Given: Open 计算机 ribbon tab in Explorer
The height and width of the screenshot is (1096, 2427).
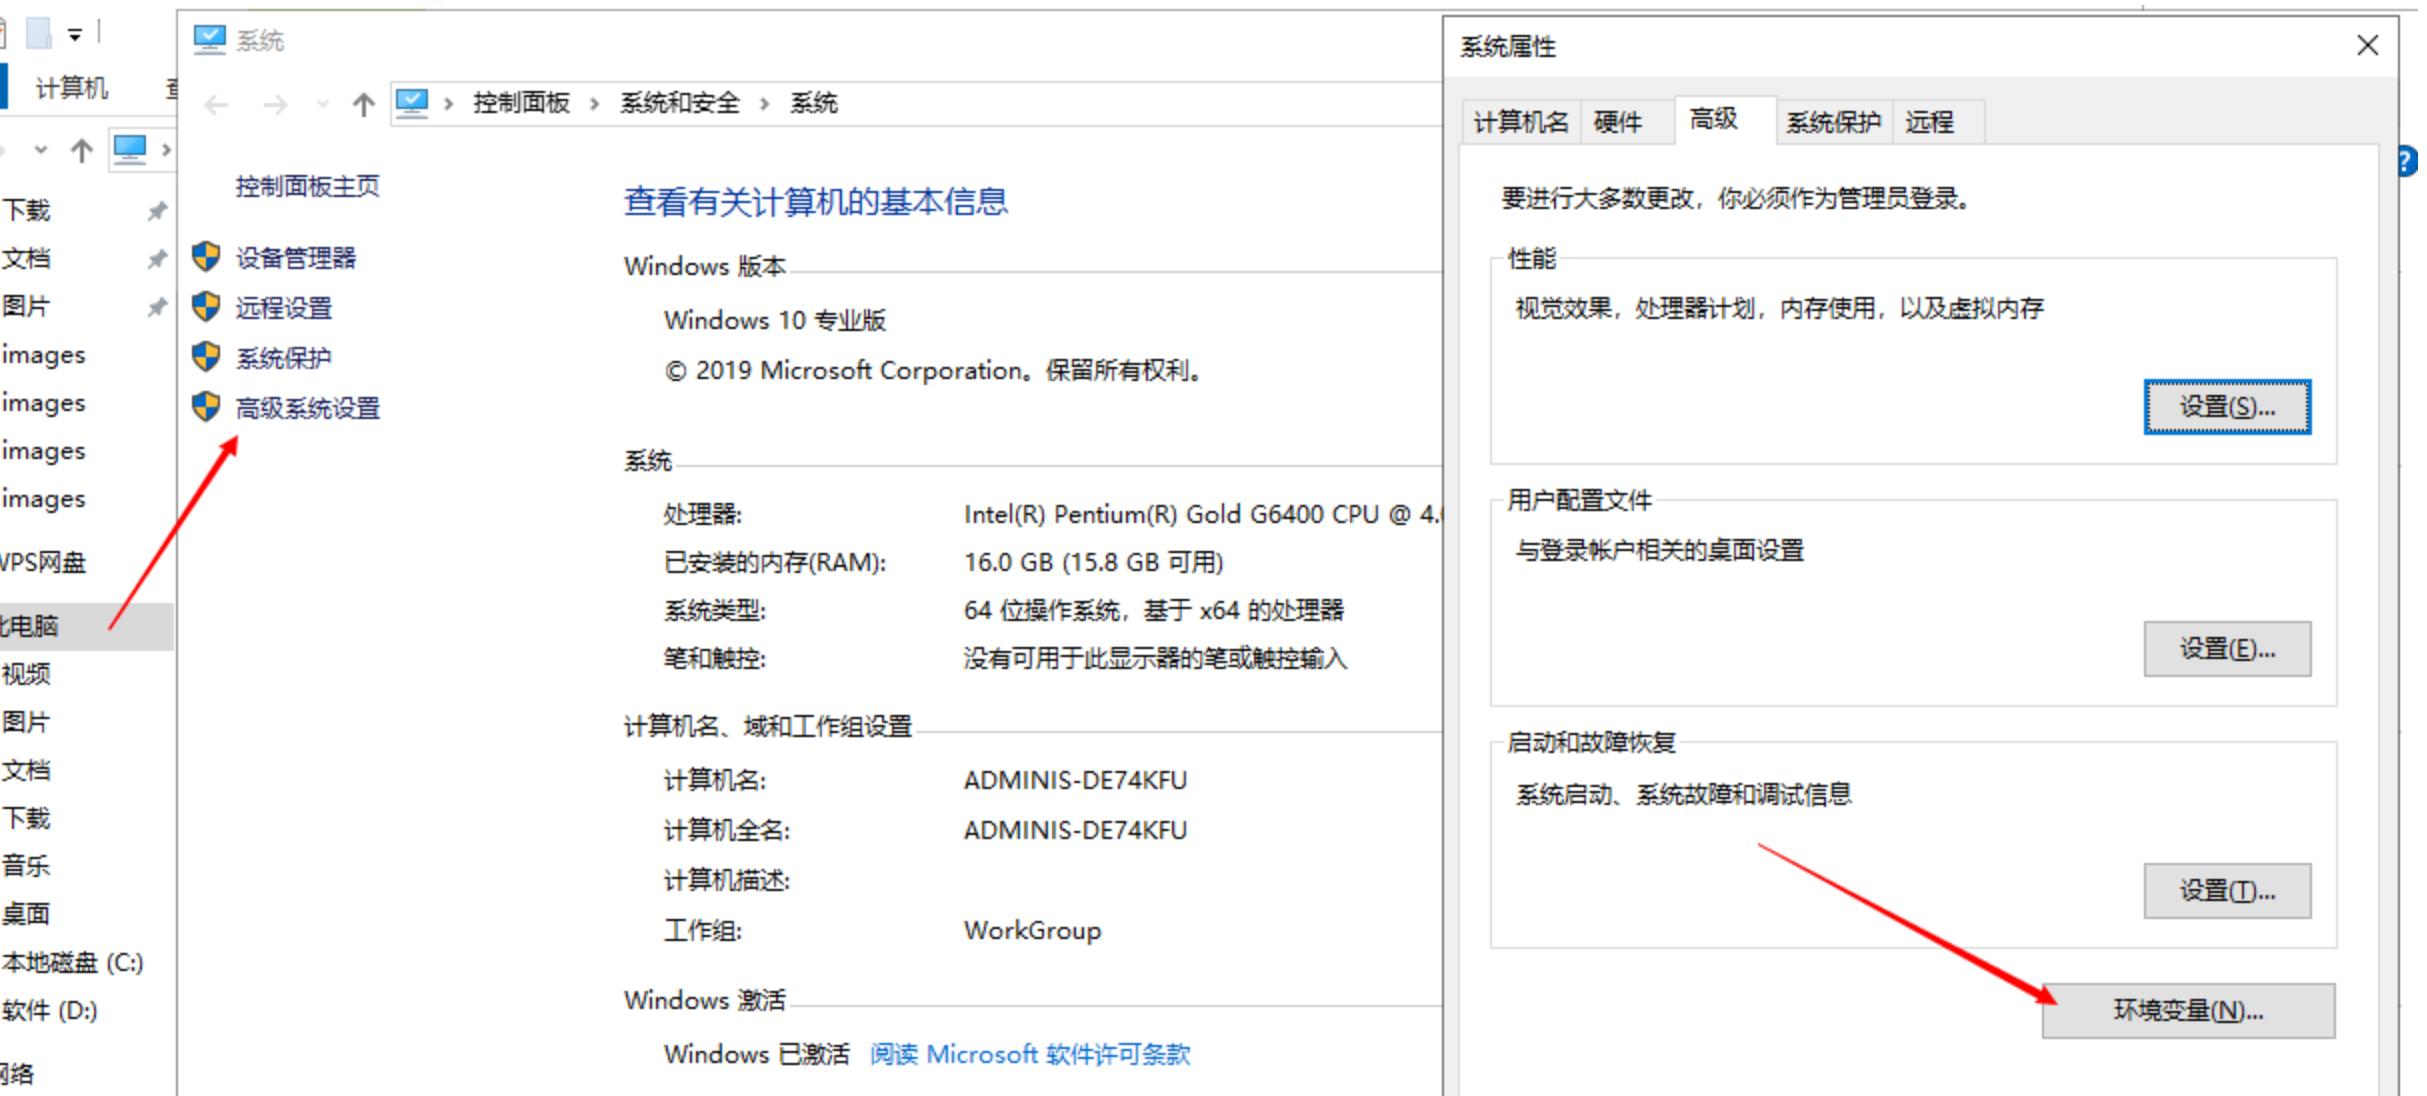Looking at the screenshot, I should pos(72,88).
